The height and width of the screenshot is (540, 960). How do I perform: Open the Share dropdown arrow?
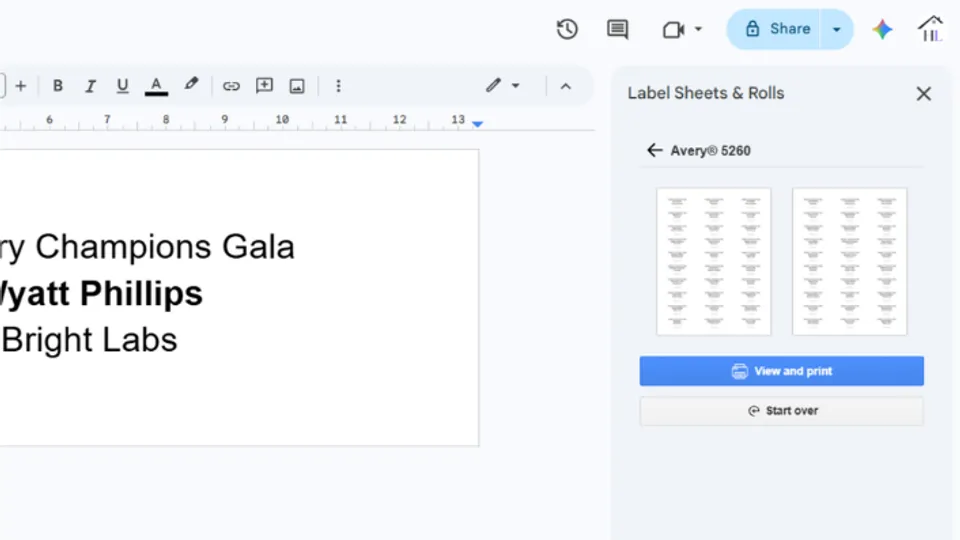(836, 29)
